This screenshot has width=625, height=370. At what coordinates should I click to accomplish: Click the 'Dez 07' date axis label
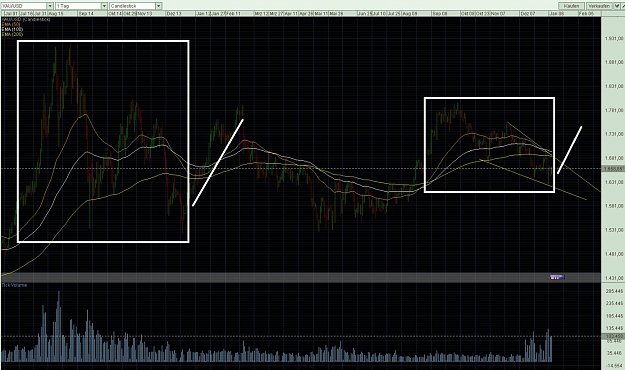click(x=528, y=14)
